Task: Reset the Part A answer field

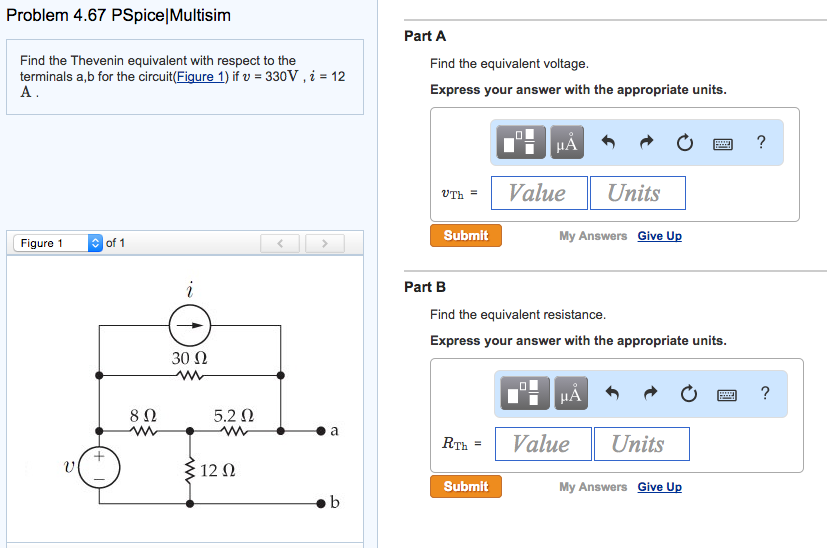Action: point(685,142)
